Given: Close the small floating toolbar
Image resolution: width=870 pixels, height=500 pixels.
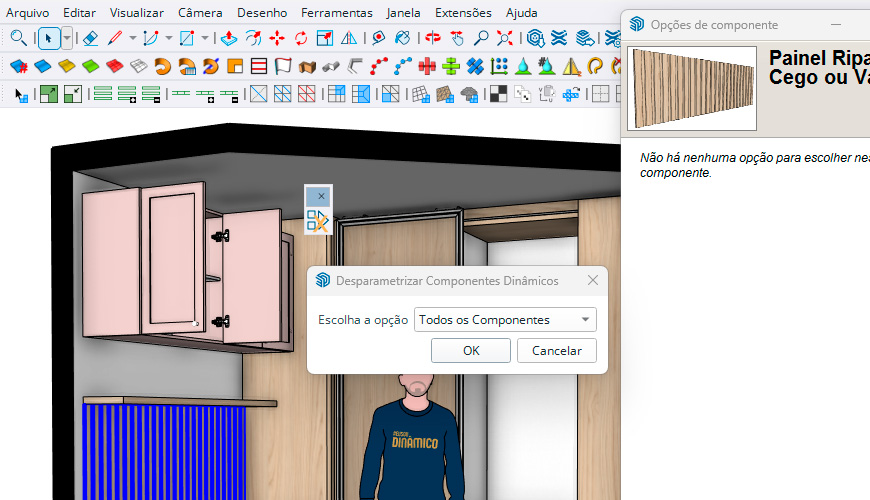Looking at the screenshot, I should tap(320, 196).
